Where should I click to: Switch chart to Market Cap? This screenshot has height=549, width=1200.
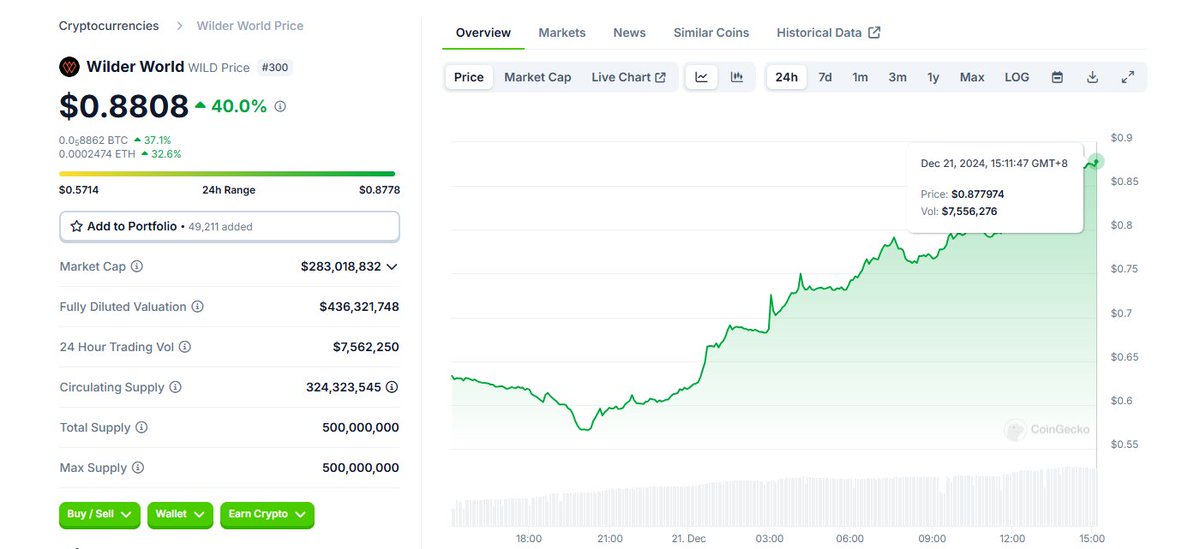(537, 77)
